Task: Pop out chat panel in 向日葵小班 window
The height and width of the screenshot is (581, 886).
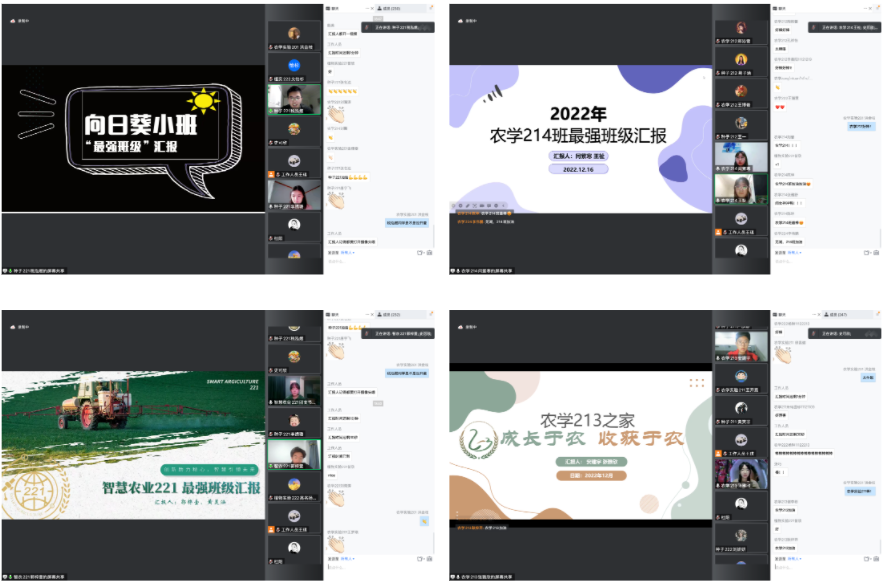Action: point(431,6)
